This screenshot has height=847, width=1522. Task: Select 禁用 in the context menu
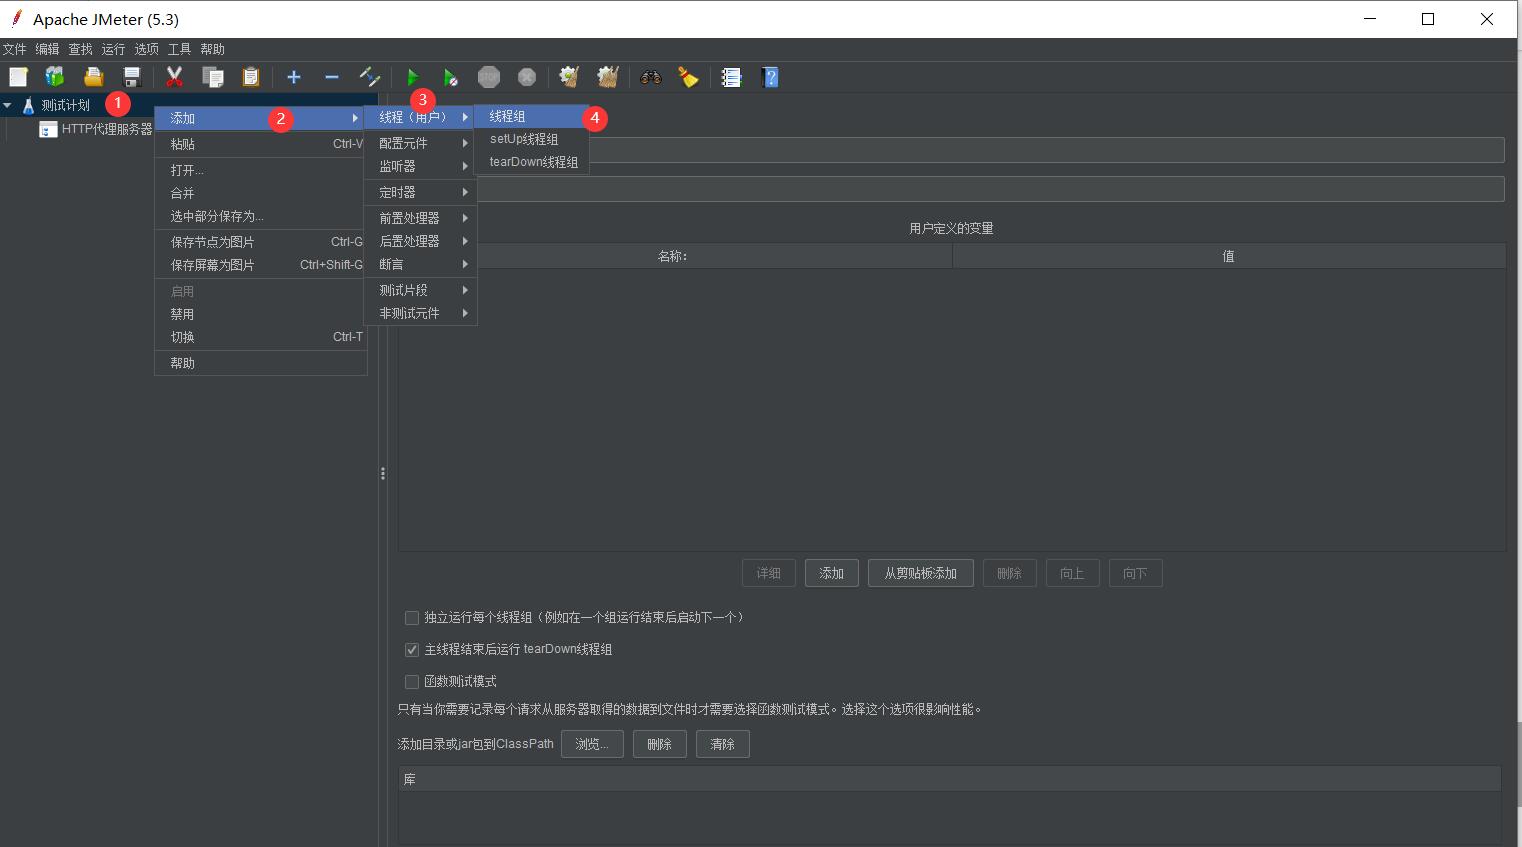pos(260,314)
